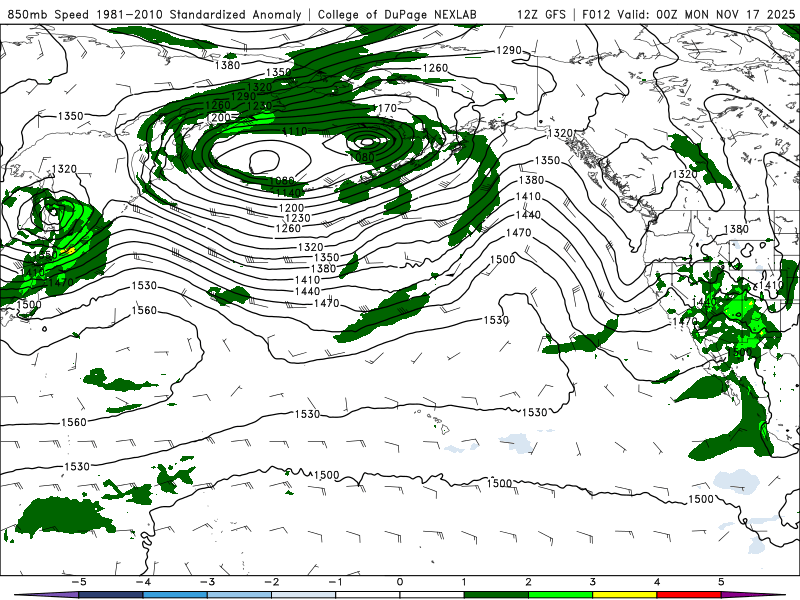Click the '1' color bar tick label
This screenshot has height=600, width=800.
[464, 582]
